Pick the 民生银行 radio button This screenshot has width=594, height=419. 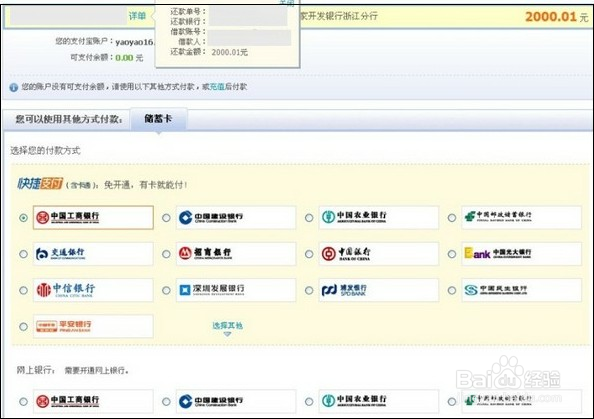pos(452,290)
